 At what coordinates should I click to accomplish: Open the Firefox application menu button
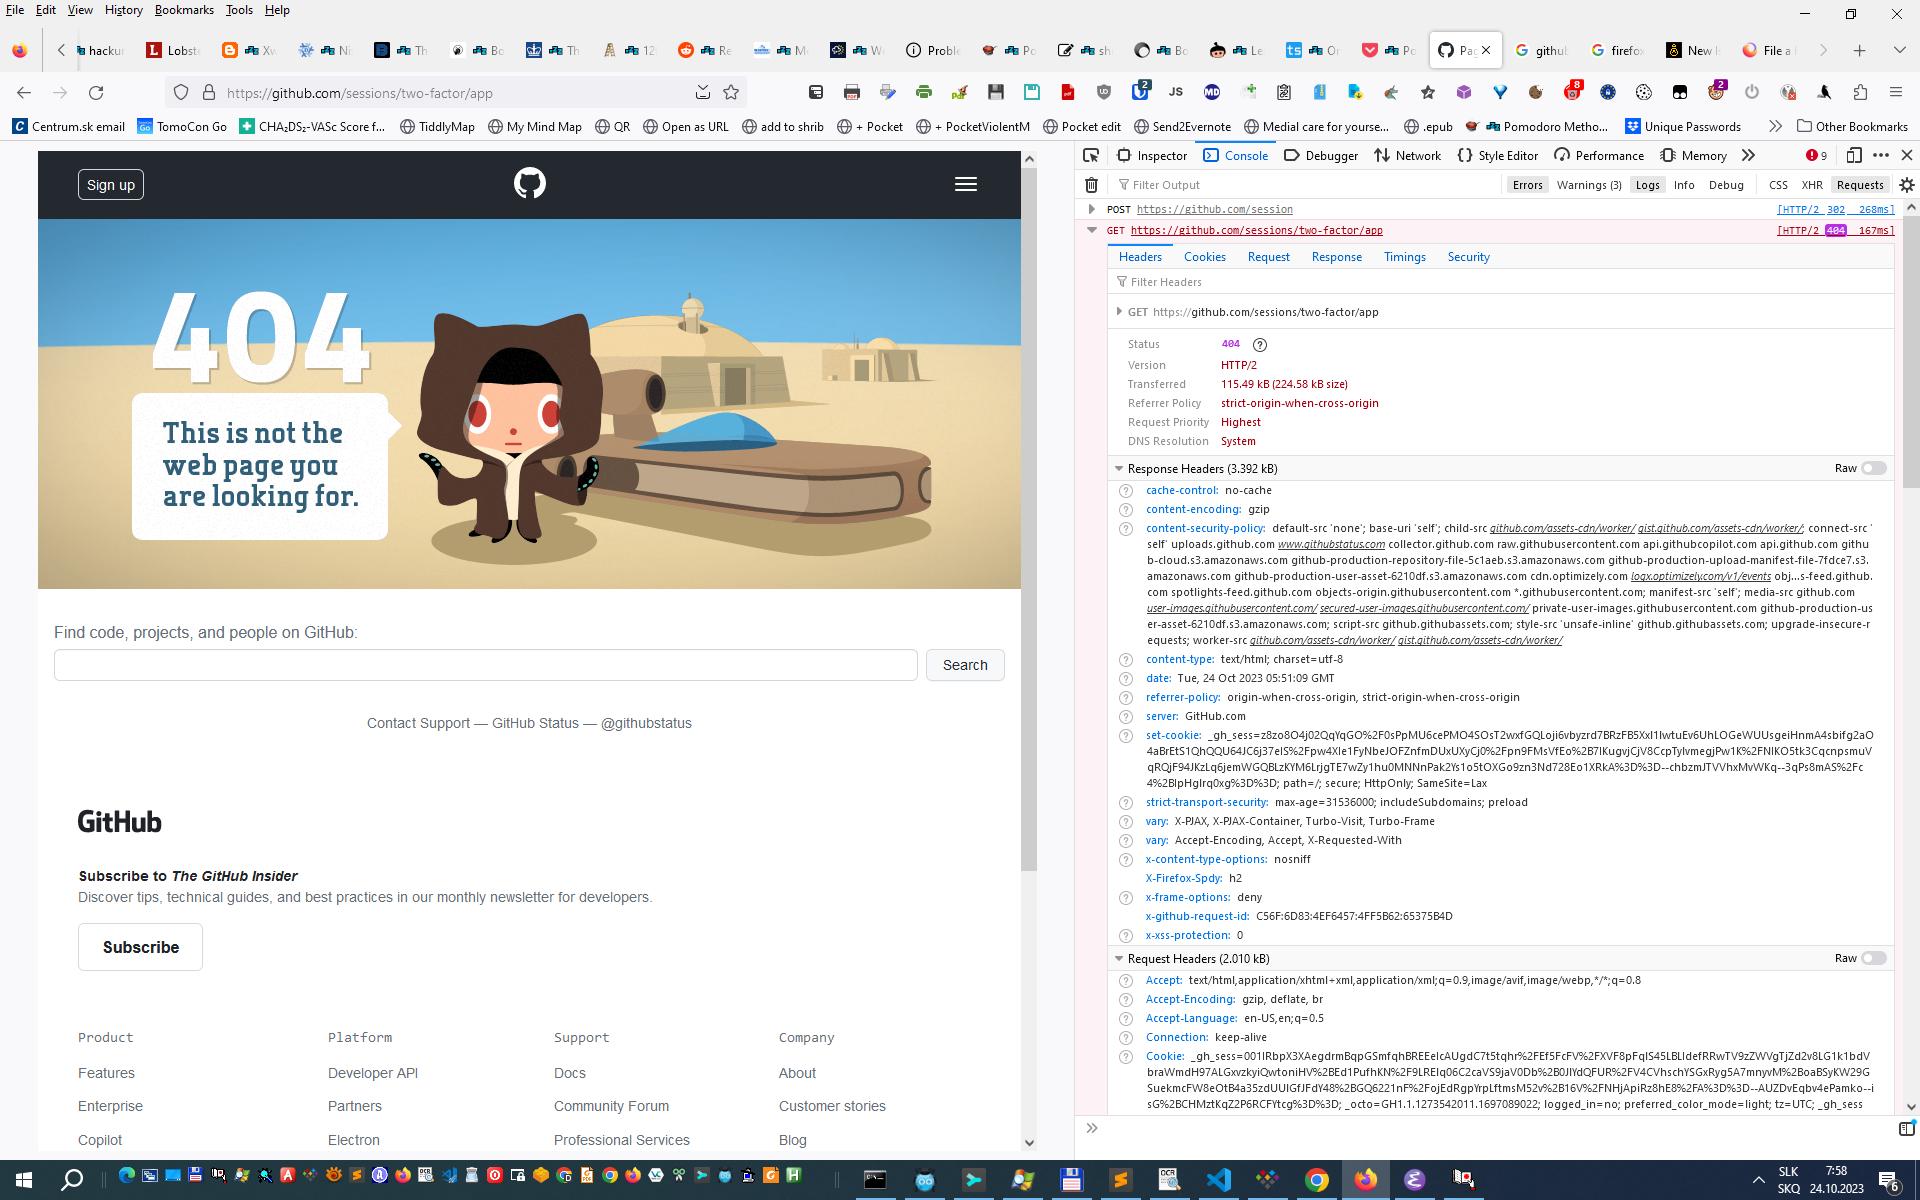[x=1895, y=93]
